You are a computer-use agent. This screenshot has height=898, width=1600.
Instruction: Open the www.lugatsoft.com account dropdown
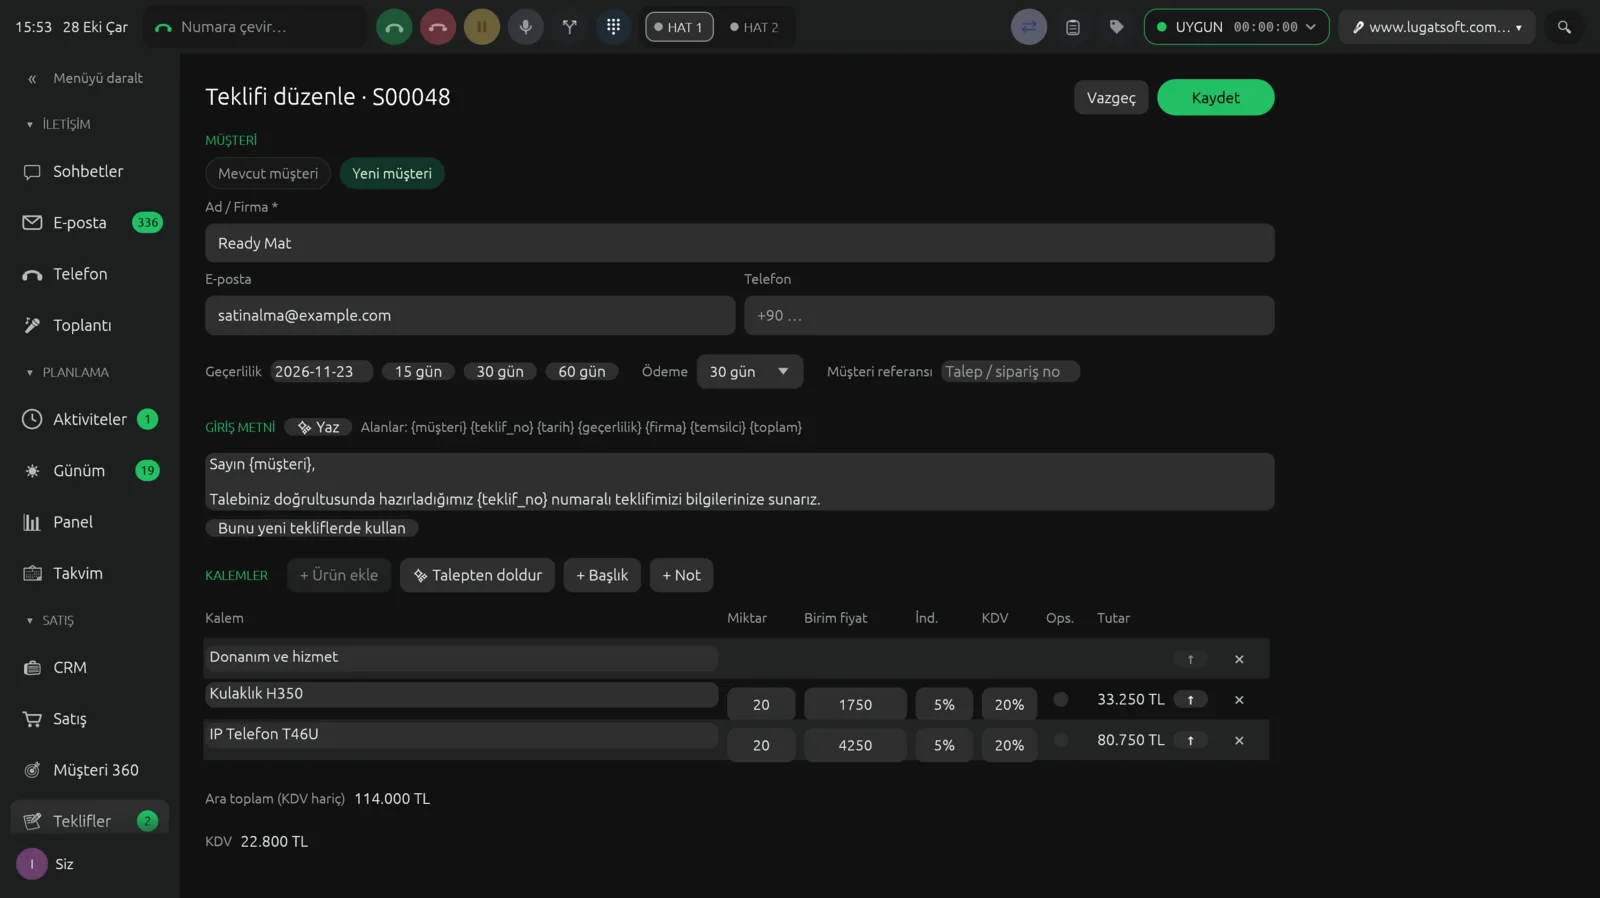click(x=1437, y=27)
